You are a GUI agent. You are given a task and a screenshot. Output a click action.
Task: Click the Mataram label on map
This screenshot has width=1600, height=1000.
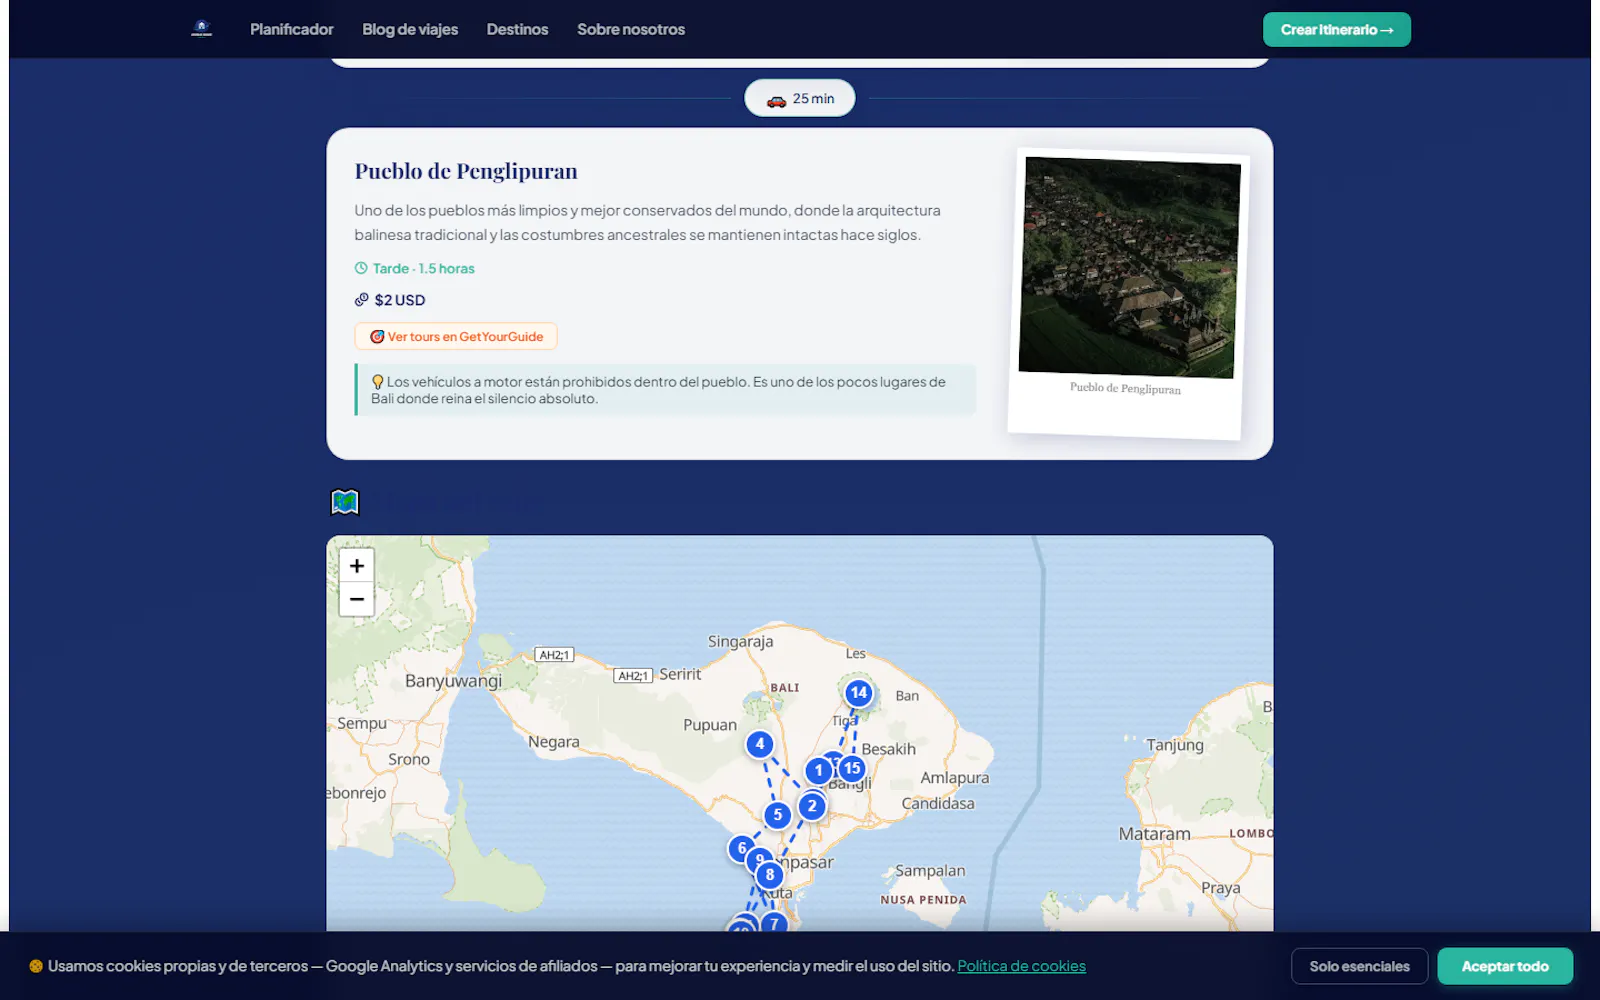pos(1154,833)
